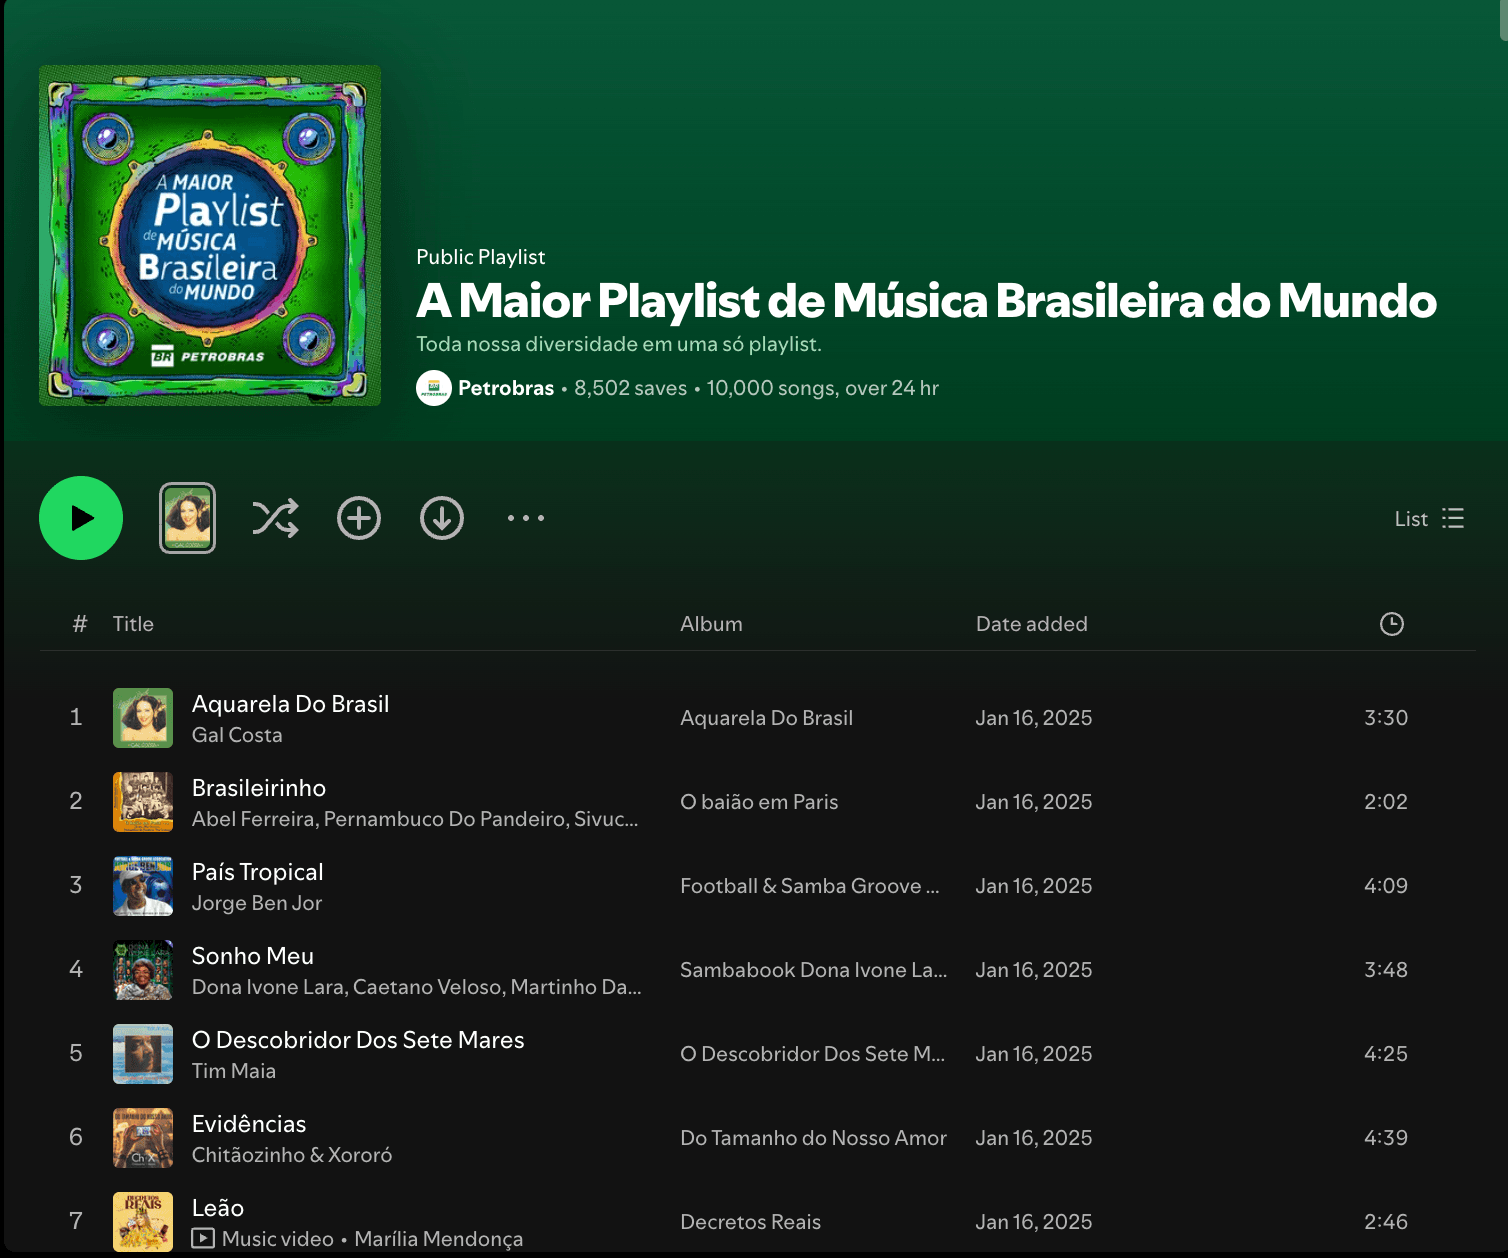The height and width of the screenshot is (1258, 1508).
Task: Select the track Evidências
Action: coord(249,1124)
